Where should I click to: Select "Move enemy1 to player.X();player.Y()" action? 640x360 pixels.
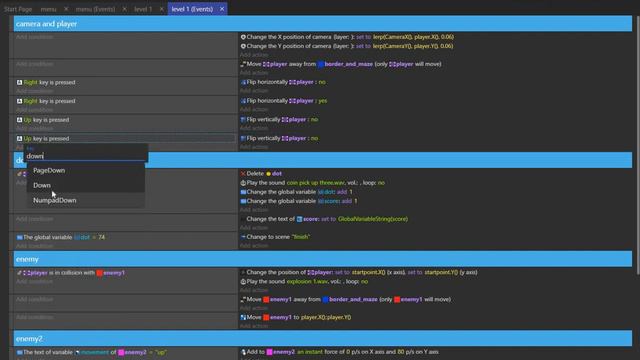pyautogui.click(x=296, y=317)
